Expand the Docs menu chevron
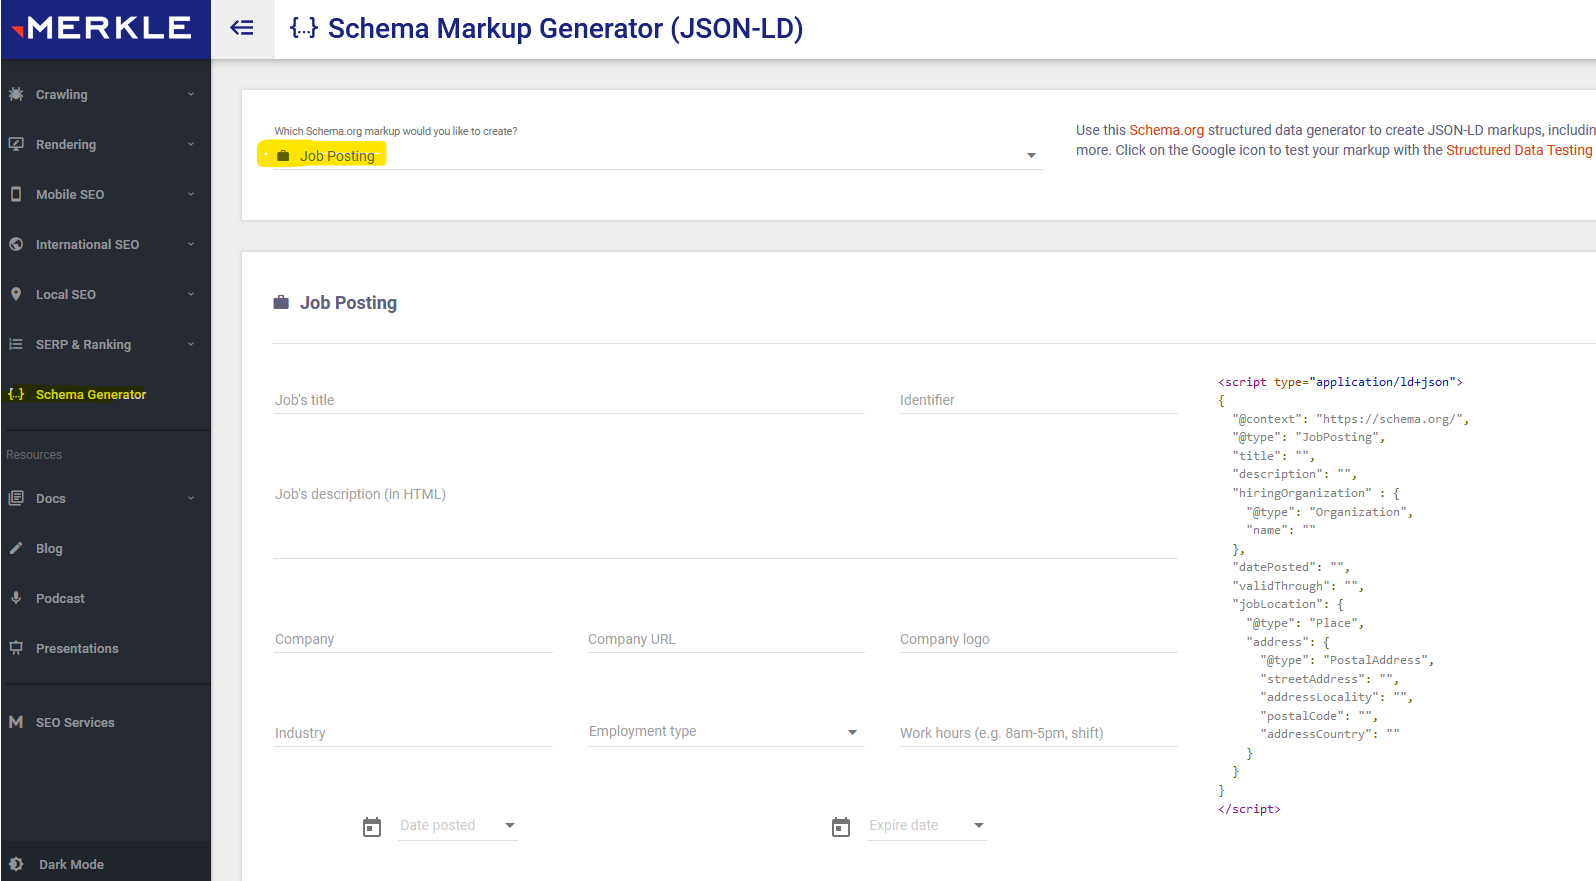The image size is (1596, 881). click(191, 498)
